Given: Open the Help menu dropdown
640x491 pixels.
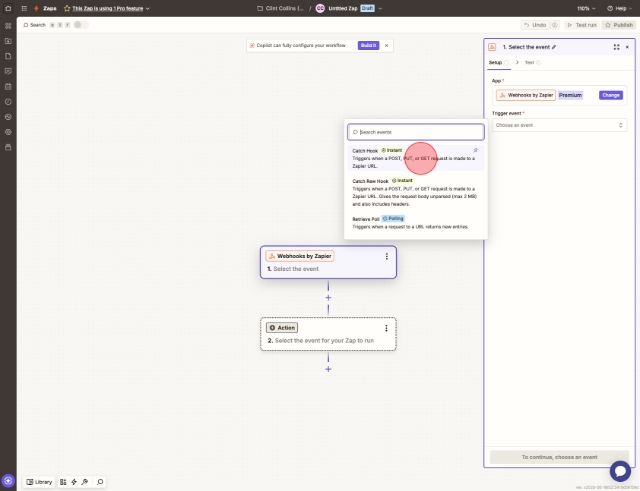Looking at the screenshot, I should pyautogui.click(x=619, y=8).
